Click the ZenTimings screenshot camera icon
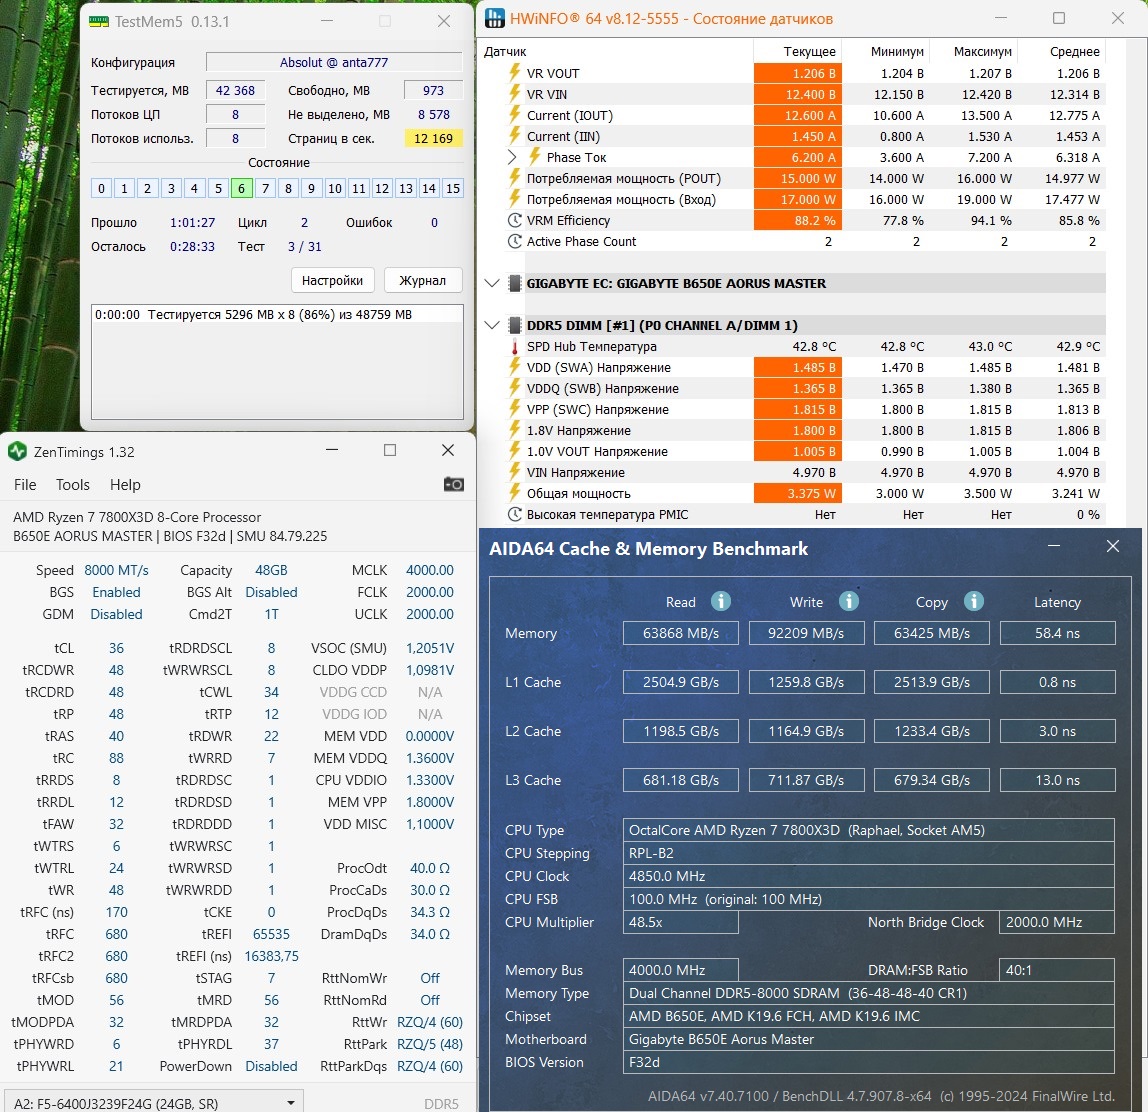The width and height of the screenshot is (1148, 1112). pos(453,484)
